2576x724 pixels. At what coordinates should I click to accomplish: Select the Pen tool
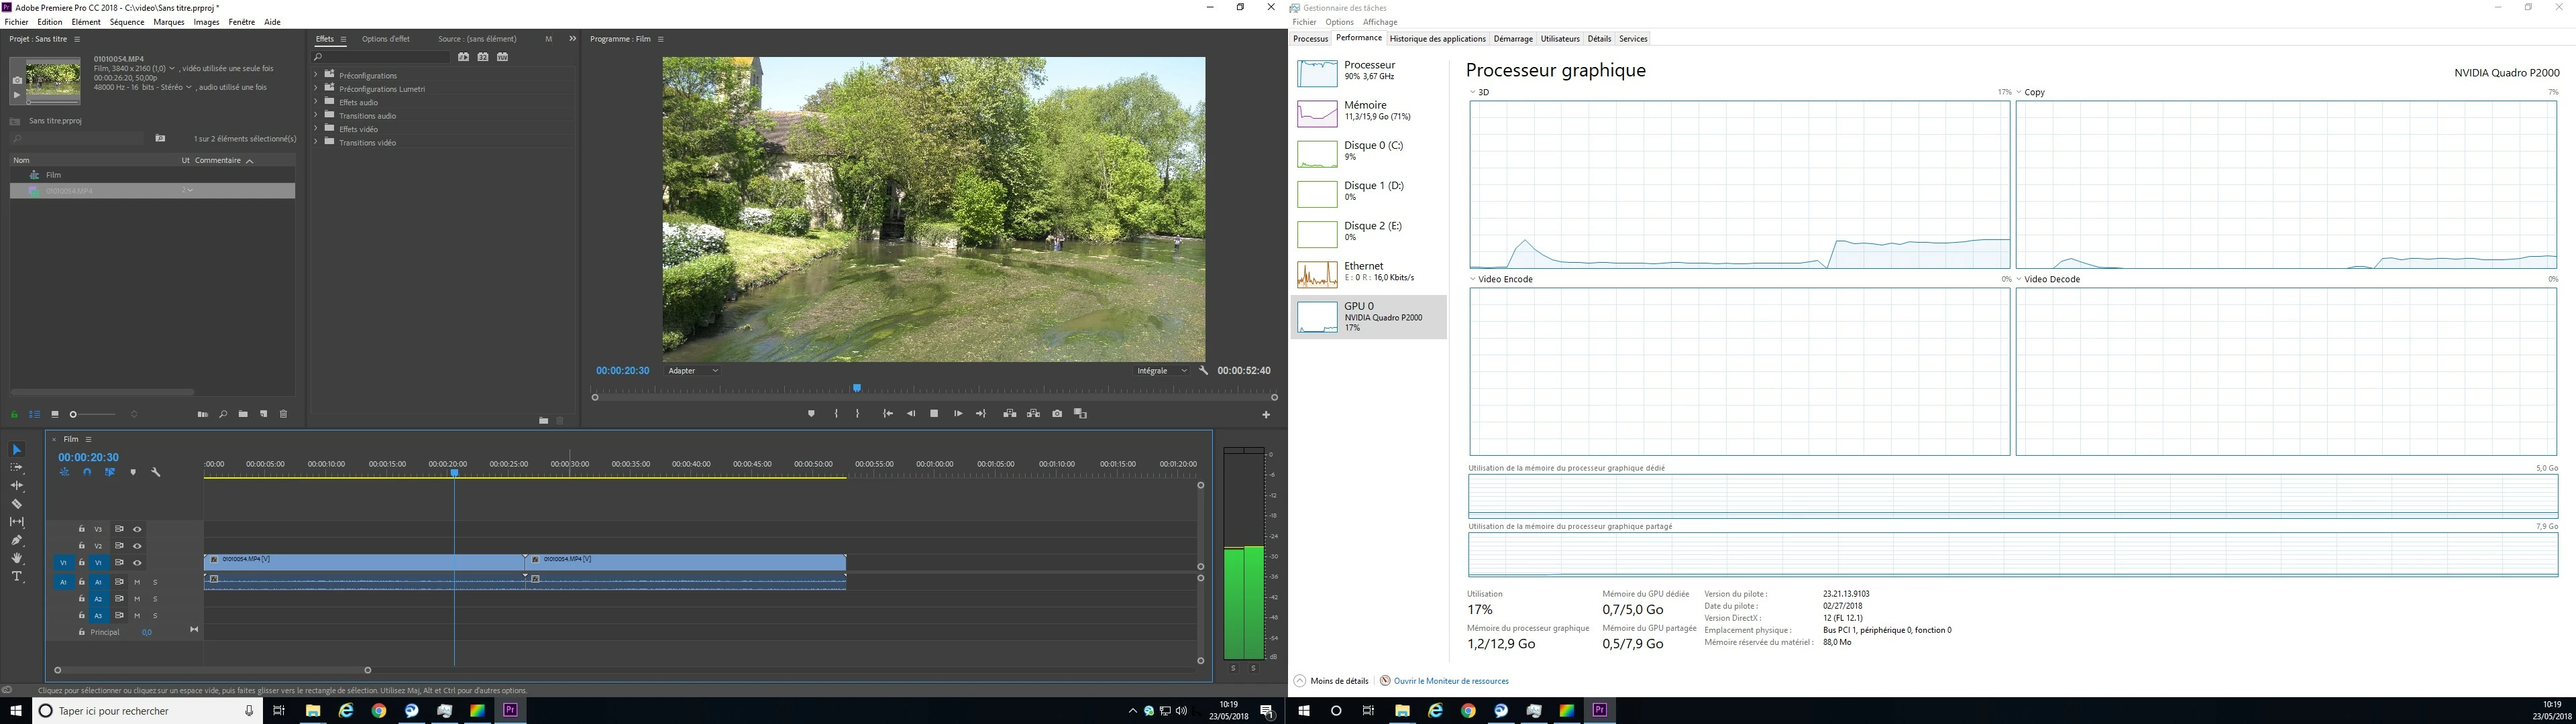(16, 540)
